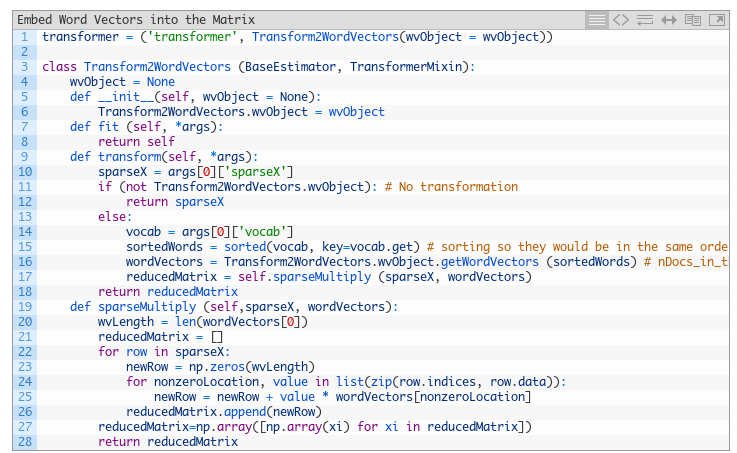
Task: Click 'wordVectors[nonzeroLocation]' on line 25
Action: click(433, 397)
